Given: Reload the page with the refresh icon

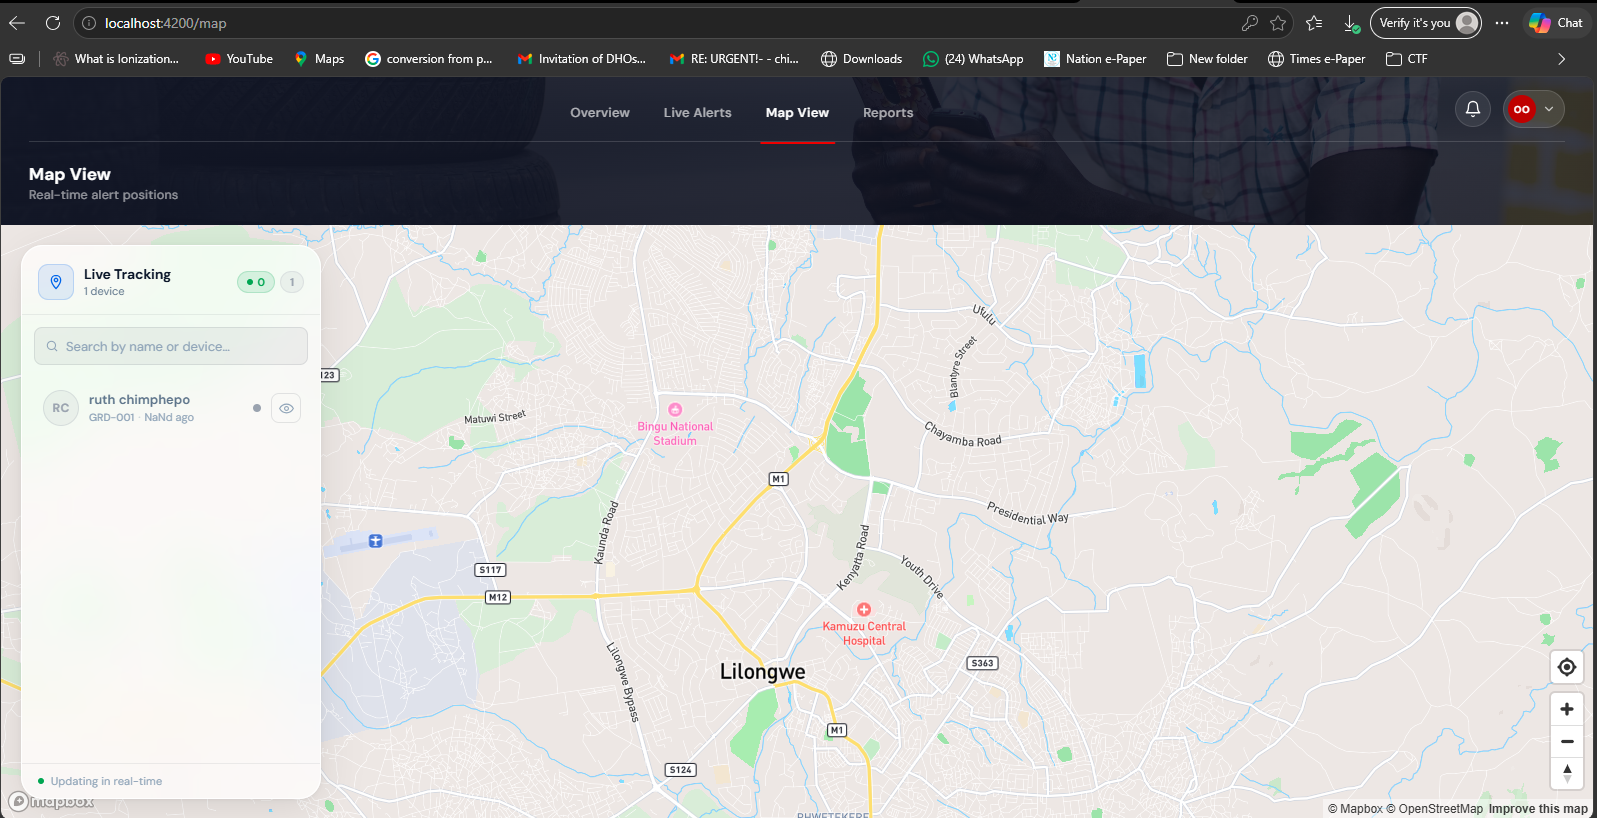Looking at the screenshot, I should pyautogui.click(x=53, y=23).
